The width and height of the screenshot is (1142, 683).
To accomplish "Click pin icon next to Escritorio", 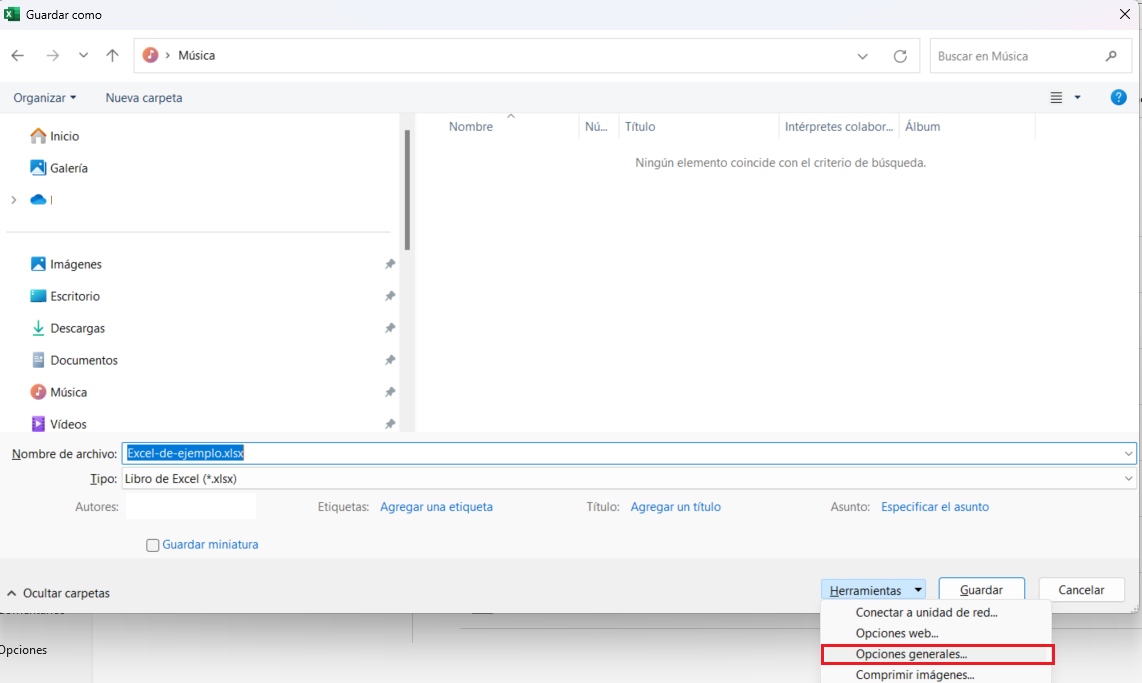I will tap(390, 296).
